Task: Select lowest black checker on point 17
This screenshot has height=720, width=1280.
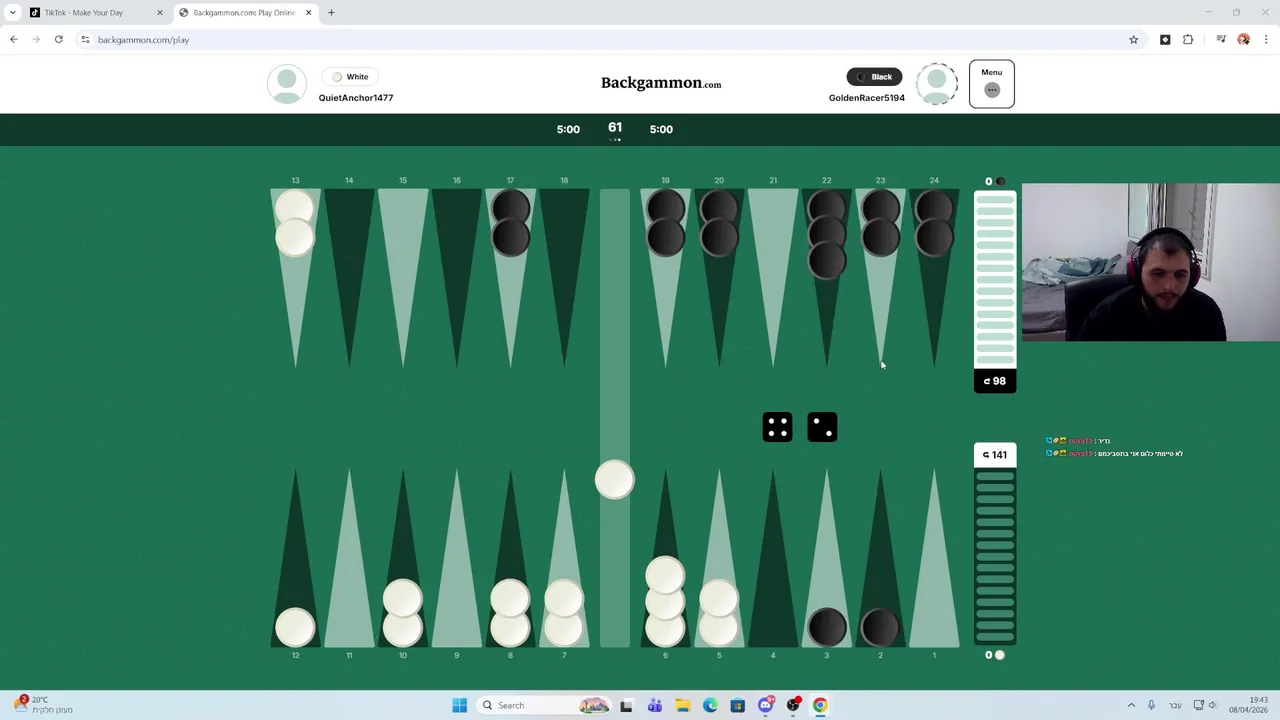Action: 510,237
